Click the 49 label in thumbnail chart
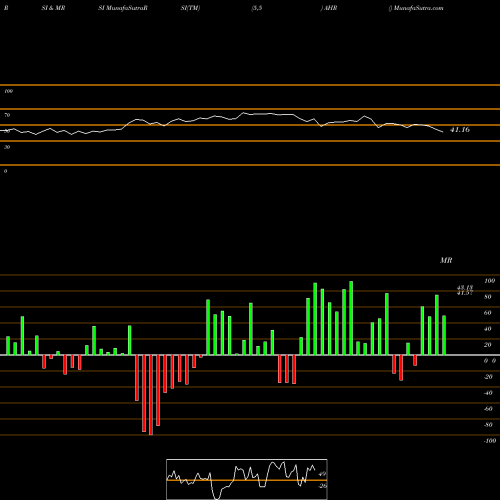500x500 pixels. coord(322,474)
